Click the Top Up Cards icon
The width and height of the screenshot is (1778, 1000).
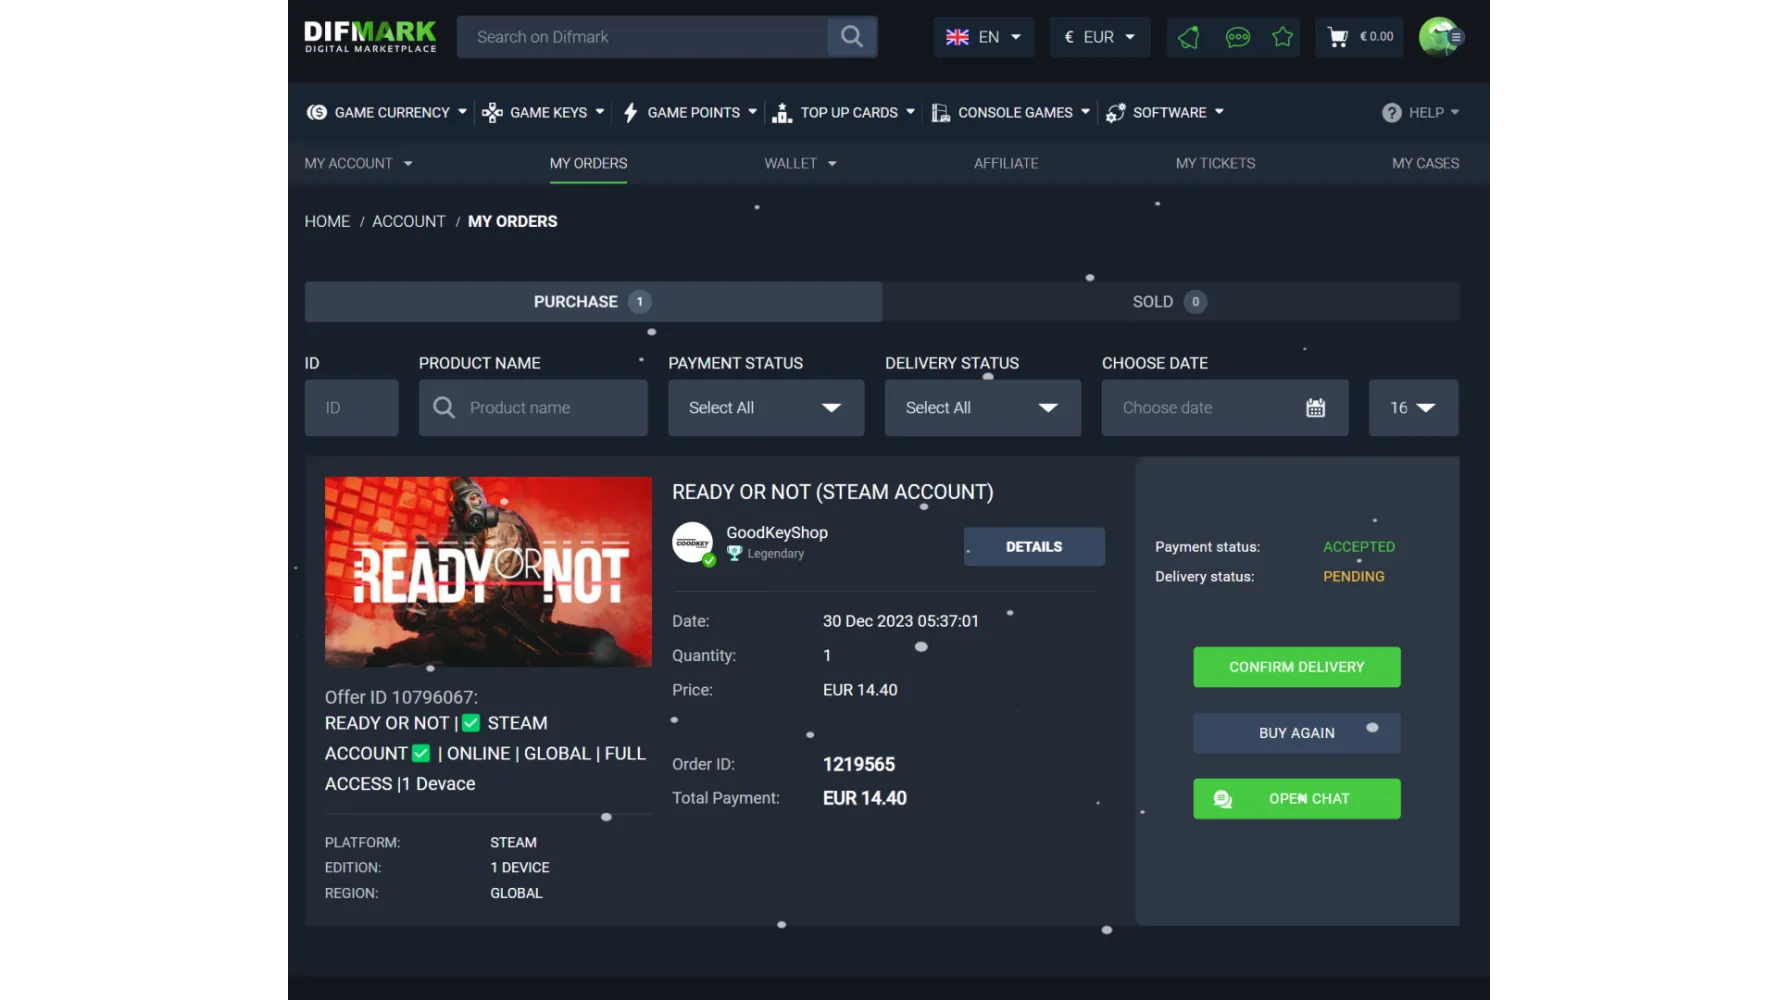[782, 112]
